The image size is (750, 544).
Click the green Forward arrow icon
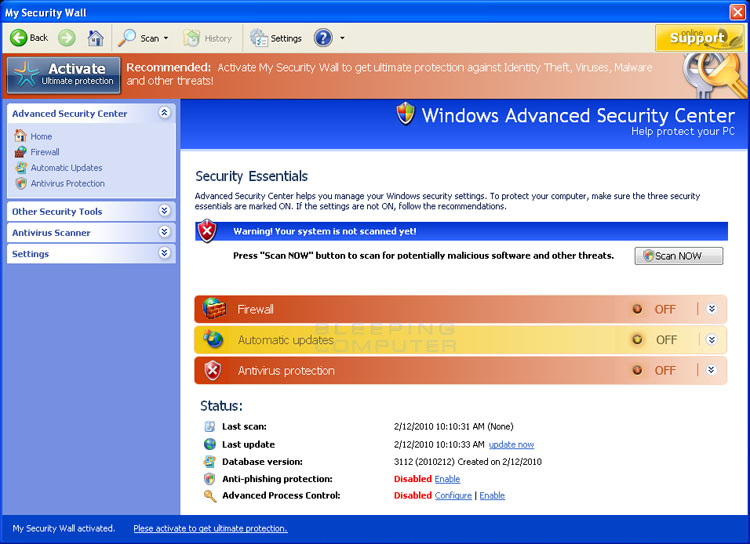(x=67, y=38)
